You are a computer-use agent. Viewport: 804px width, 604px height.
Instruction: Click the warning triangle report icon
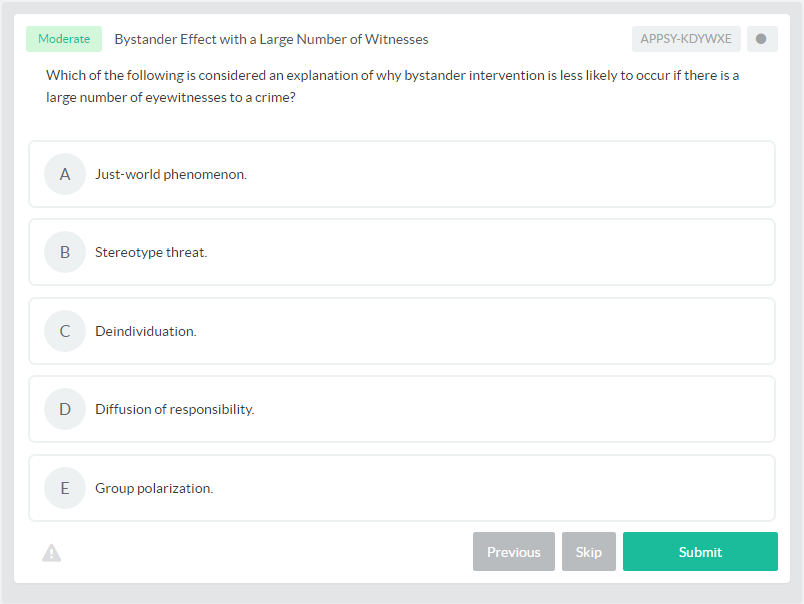coord(51,553)
